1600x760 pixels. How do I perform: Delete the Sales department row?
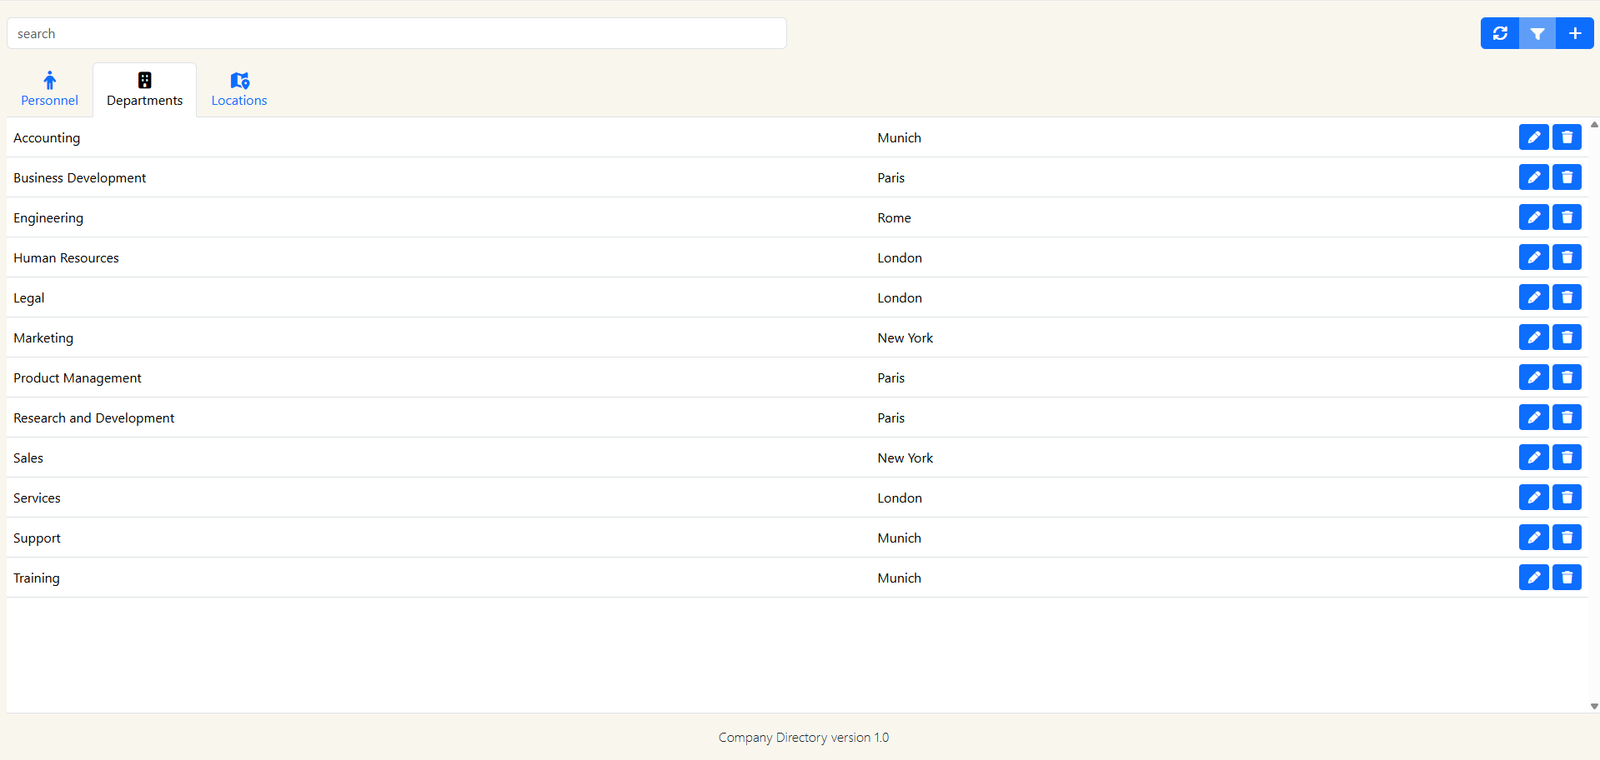coord(1567,457)
